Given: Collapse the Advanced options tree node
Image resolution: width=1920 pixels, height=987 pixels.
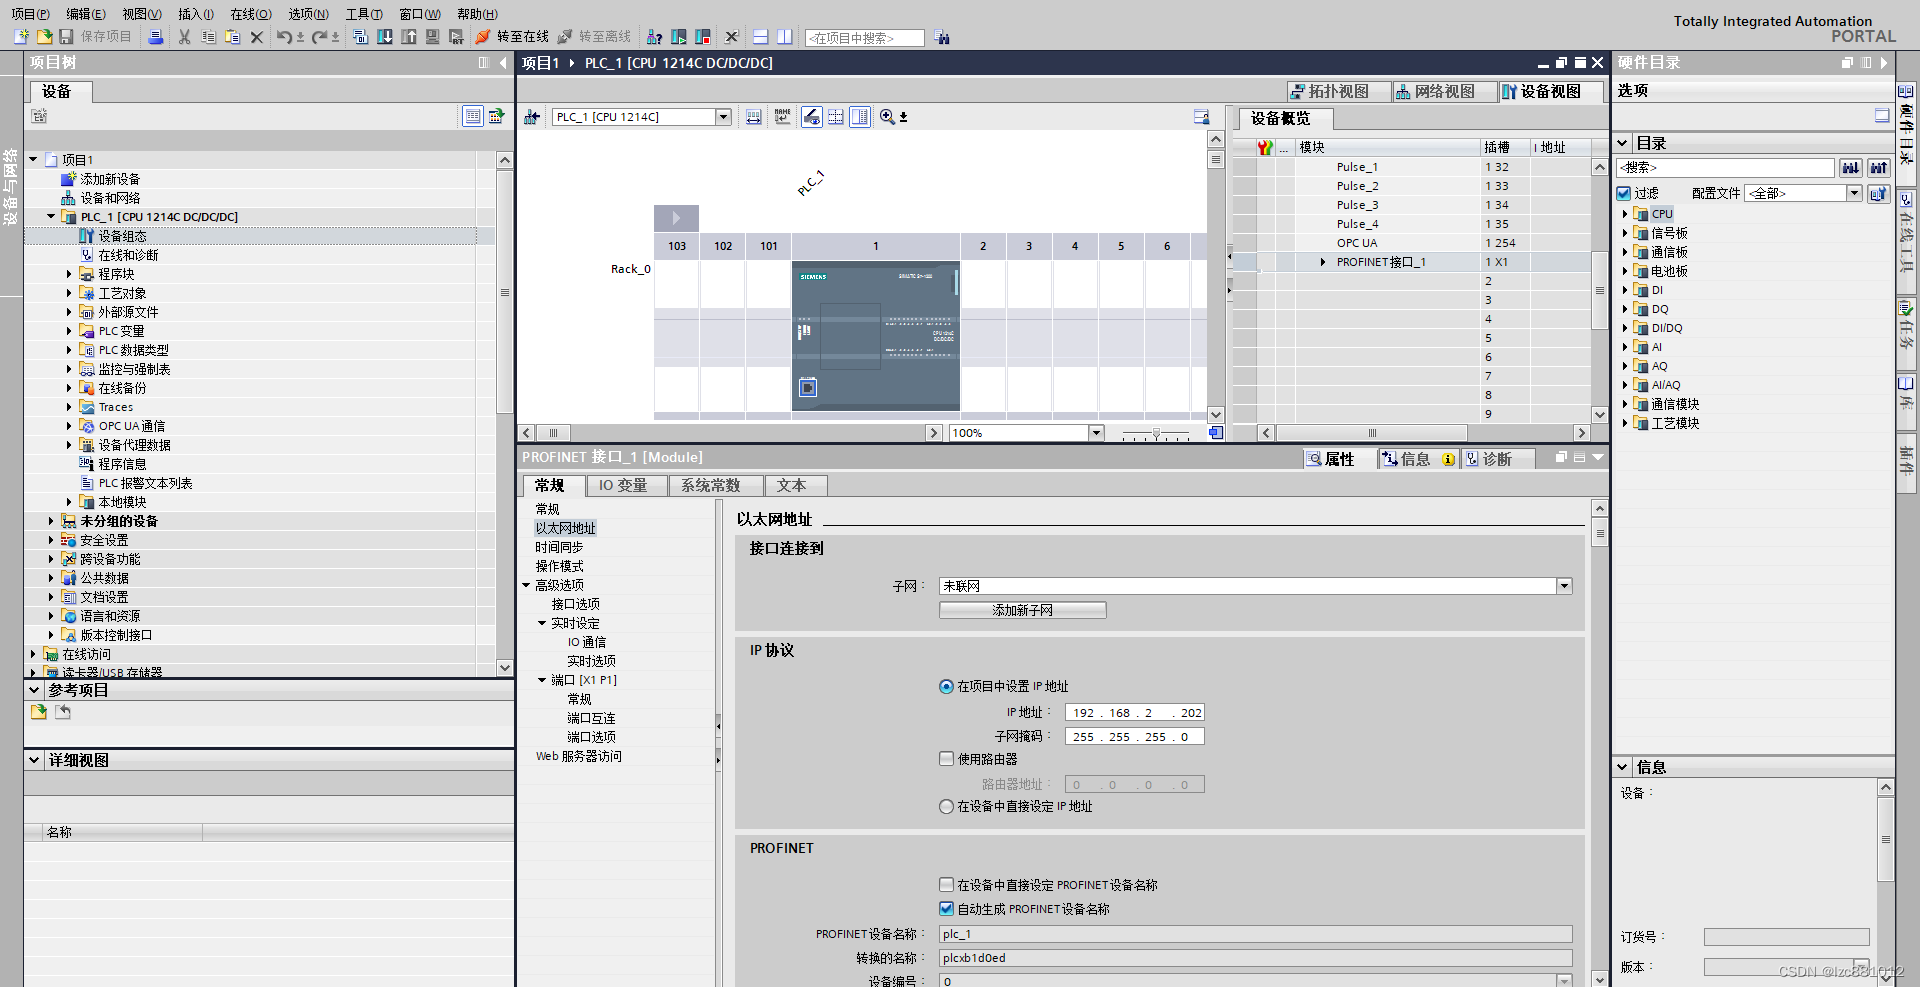Looking at the screenshot, I should point(526,585).
